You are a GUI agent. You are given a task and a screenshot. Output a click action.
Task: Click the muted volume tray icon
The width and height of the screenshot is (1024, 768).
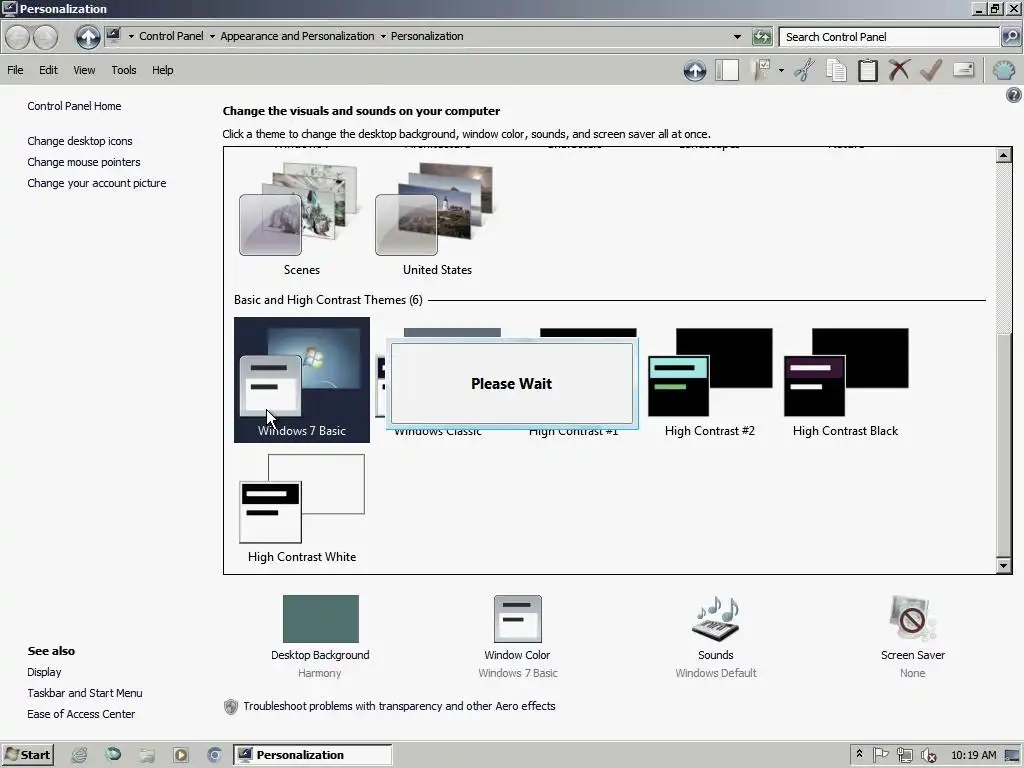point(927,756)
